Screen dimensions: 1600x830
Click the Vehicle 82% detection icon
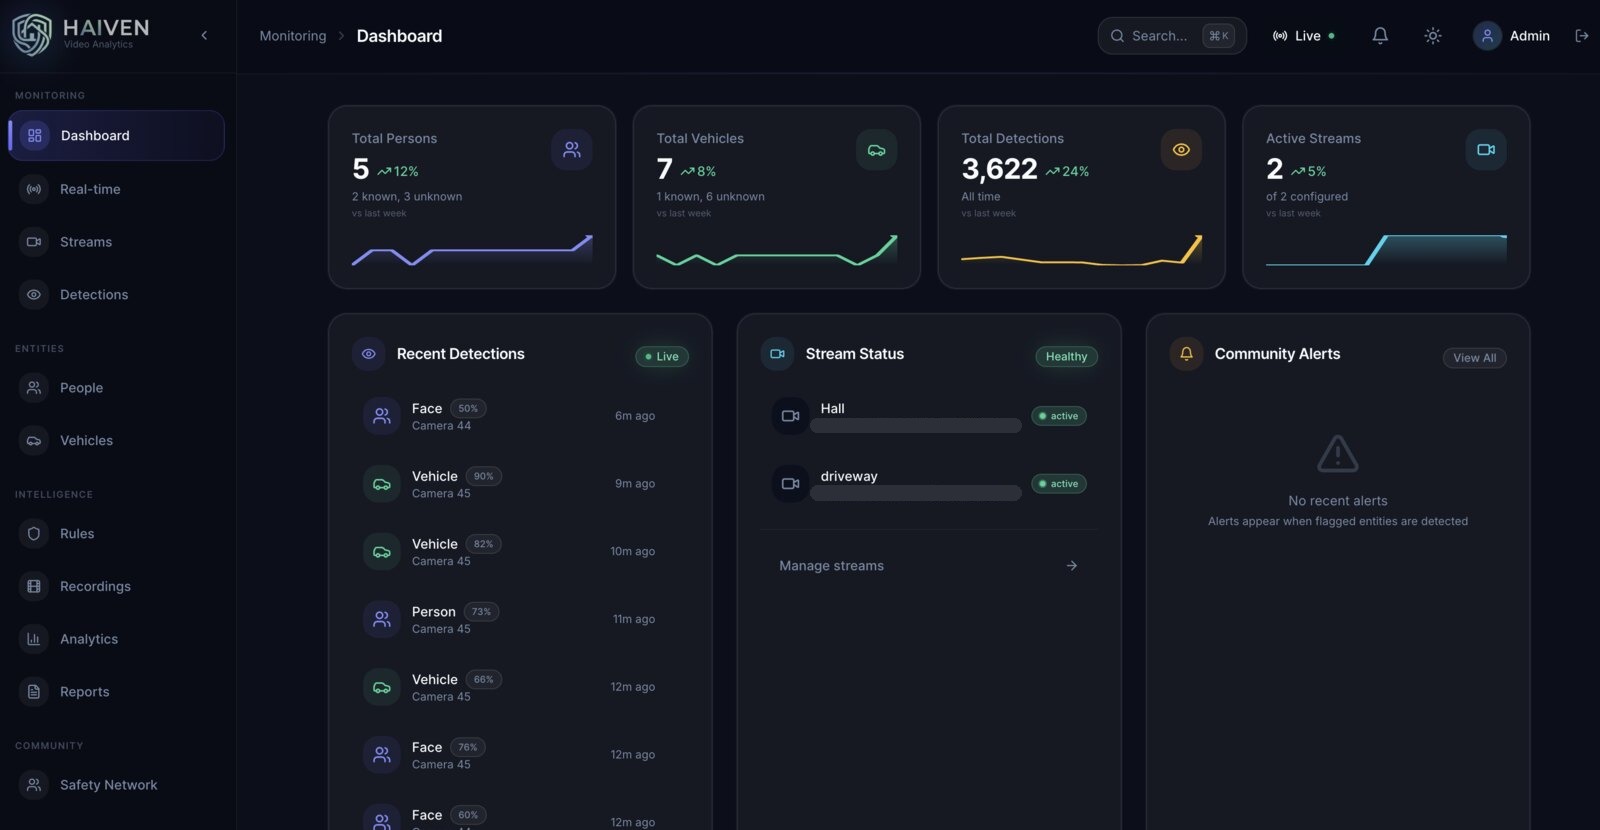click(382, 552)
